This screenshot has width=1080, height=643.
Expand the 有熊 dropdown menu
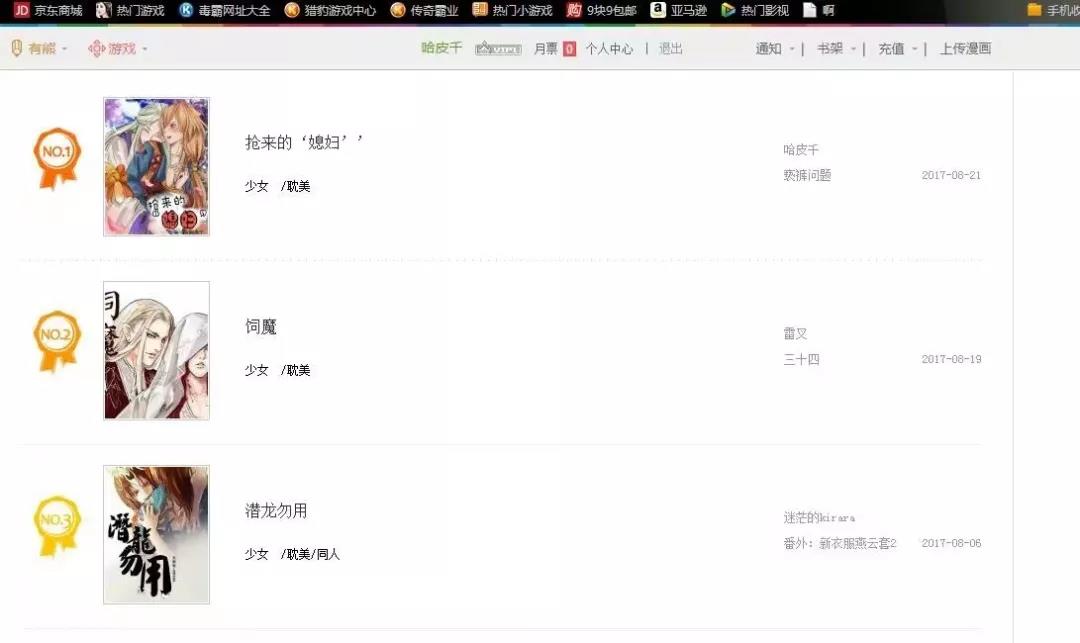coord(40,49)
